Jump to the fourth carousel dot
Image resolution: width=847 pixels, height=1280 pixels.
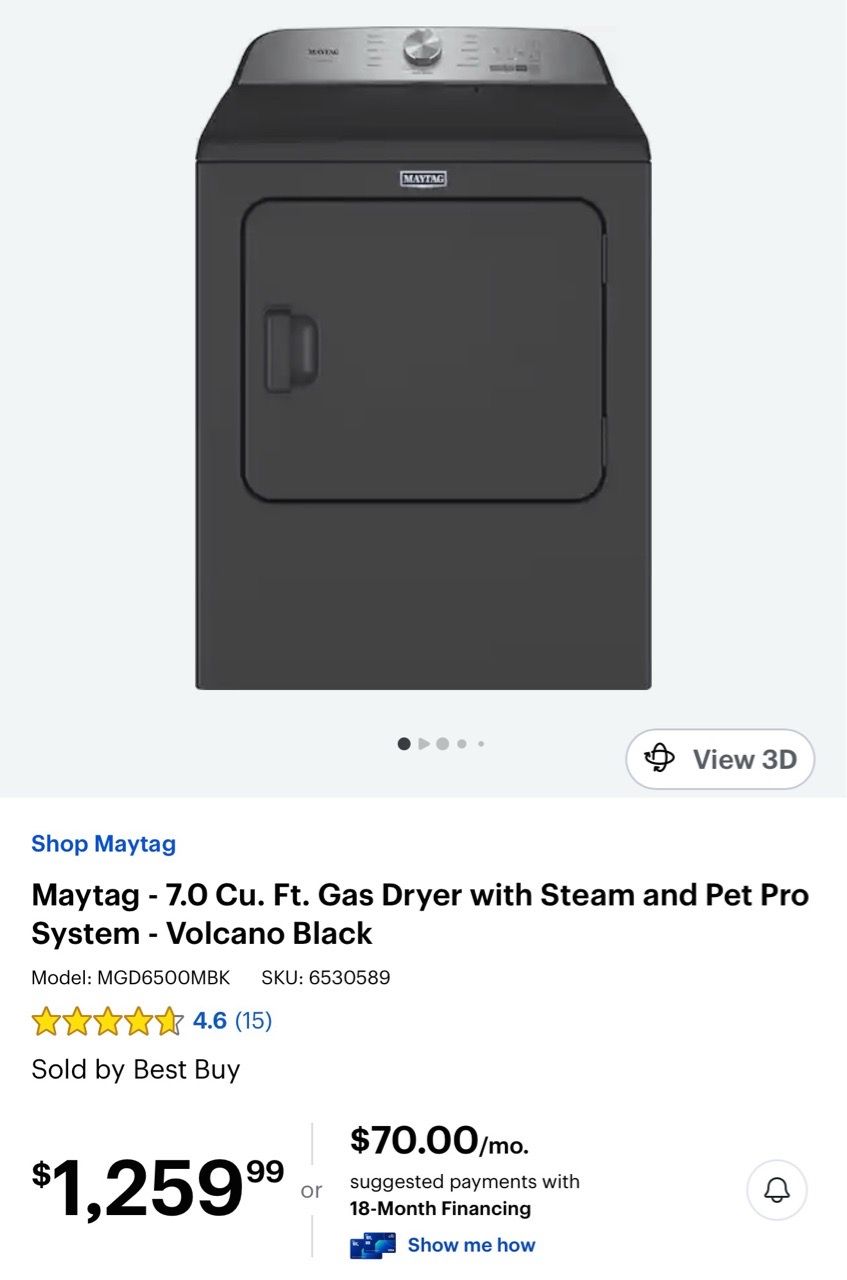coord(462,744)
